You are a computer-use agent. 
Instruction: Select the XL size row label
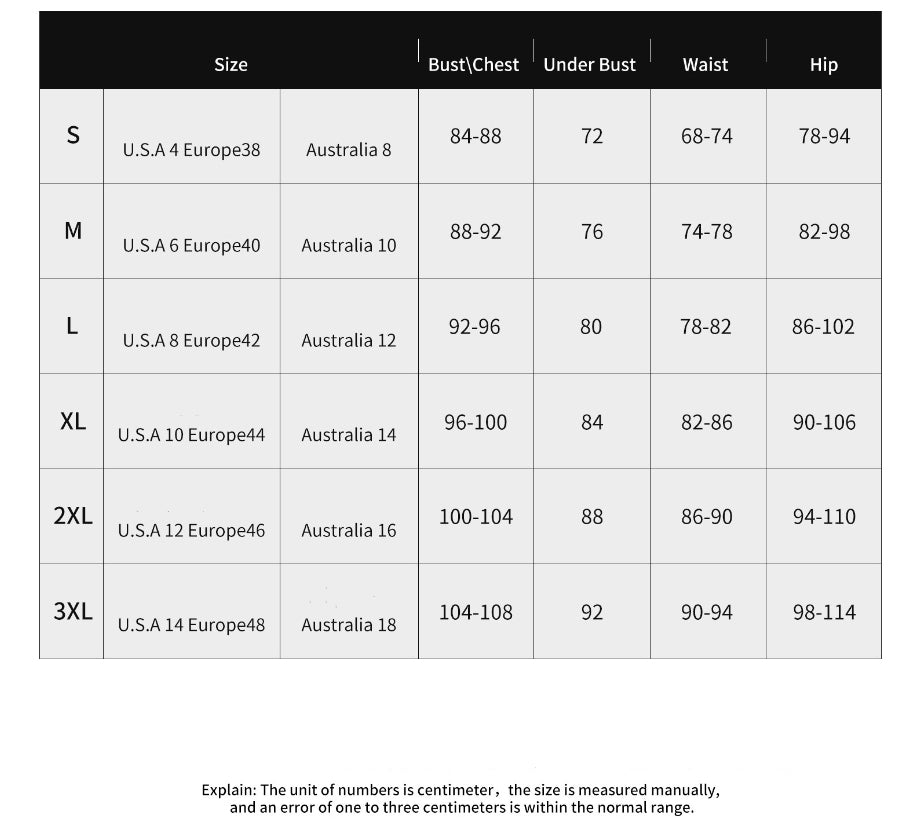click(x=72, y=421)
